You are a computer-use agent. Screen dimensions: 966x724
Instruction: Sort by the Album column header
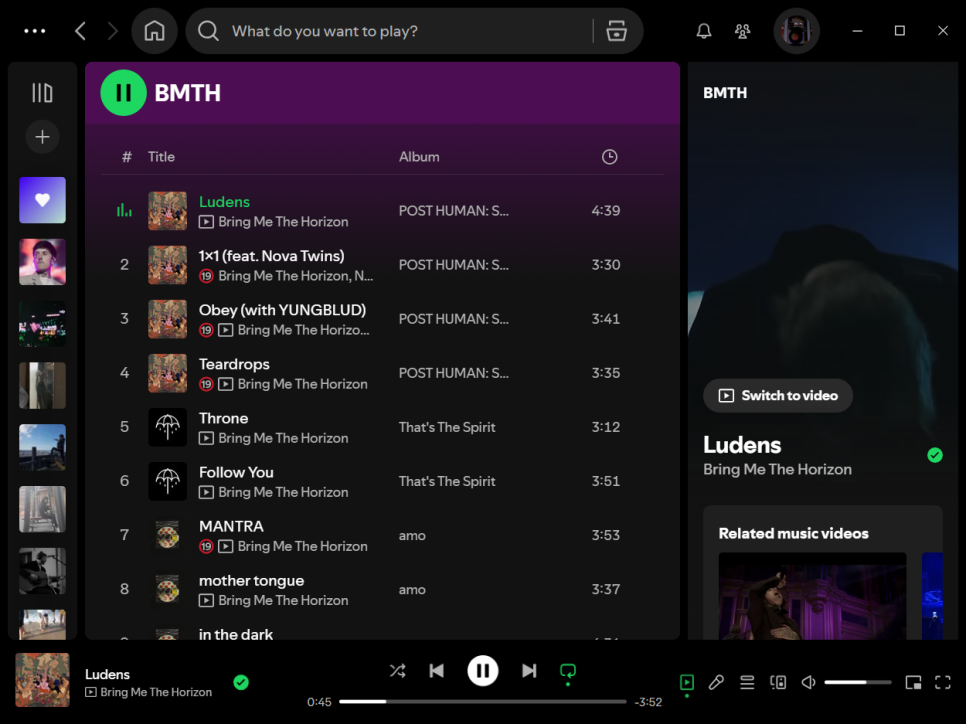coord(419,157)
